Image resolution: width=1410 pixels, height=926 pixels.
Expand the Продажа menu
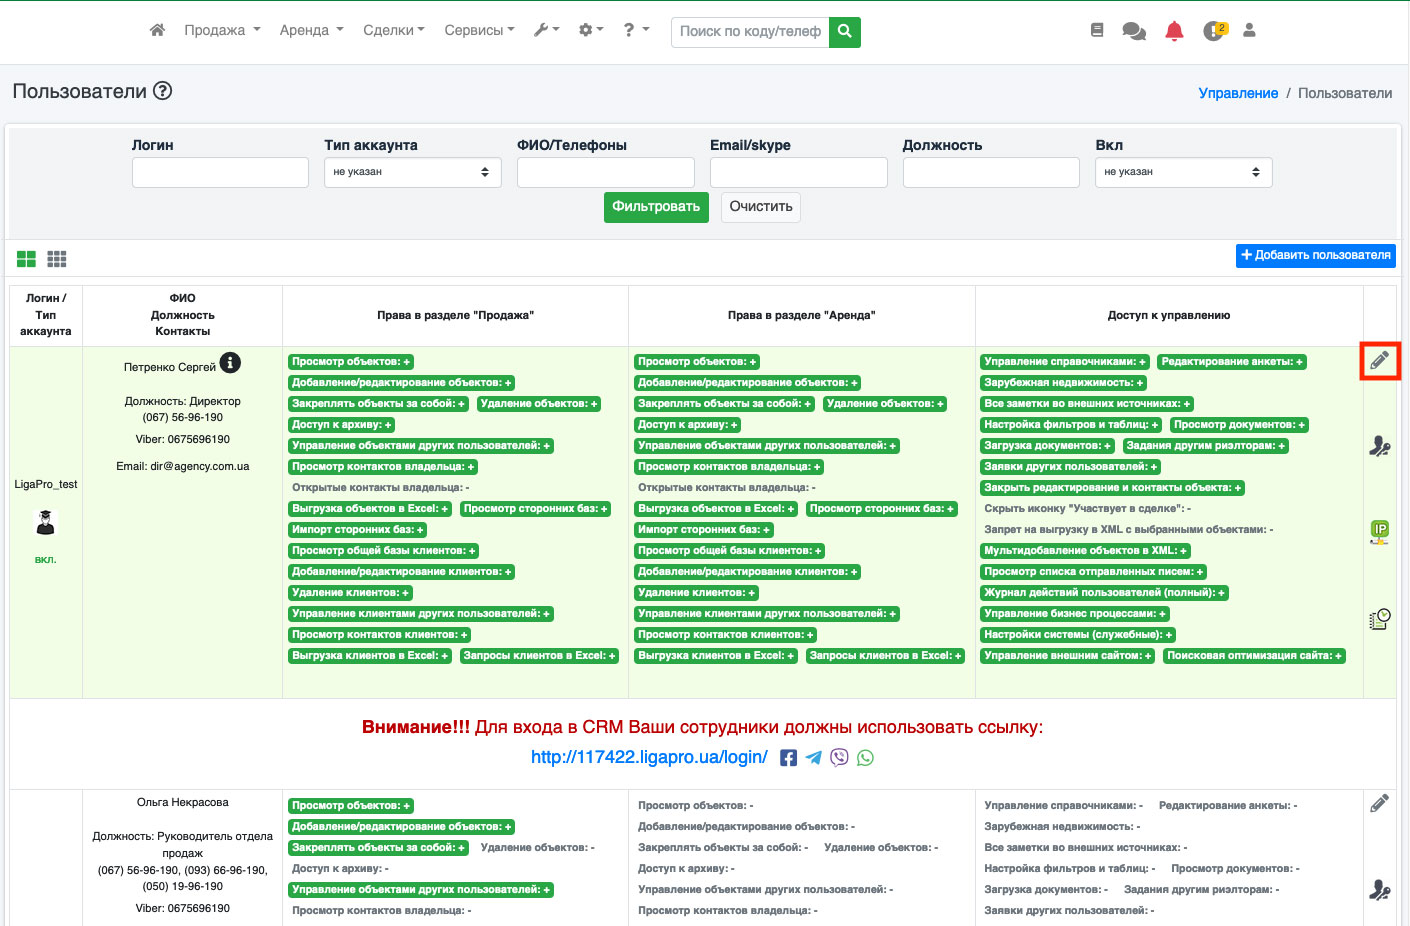(222, 30)
